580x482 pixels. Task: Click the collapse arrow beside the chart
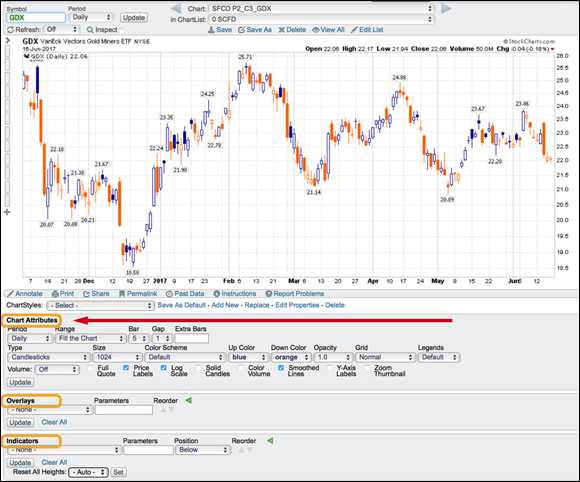(7, 41)
